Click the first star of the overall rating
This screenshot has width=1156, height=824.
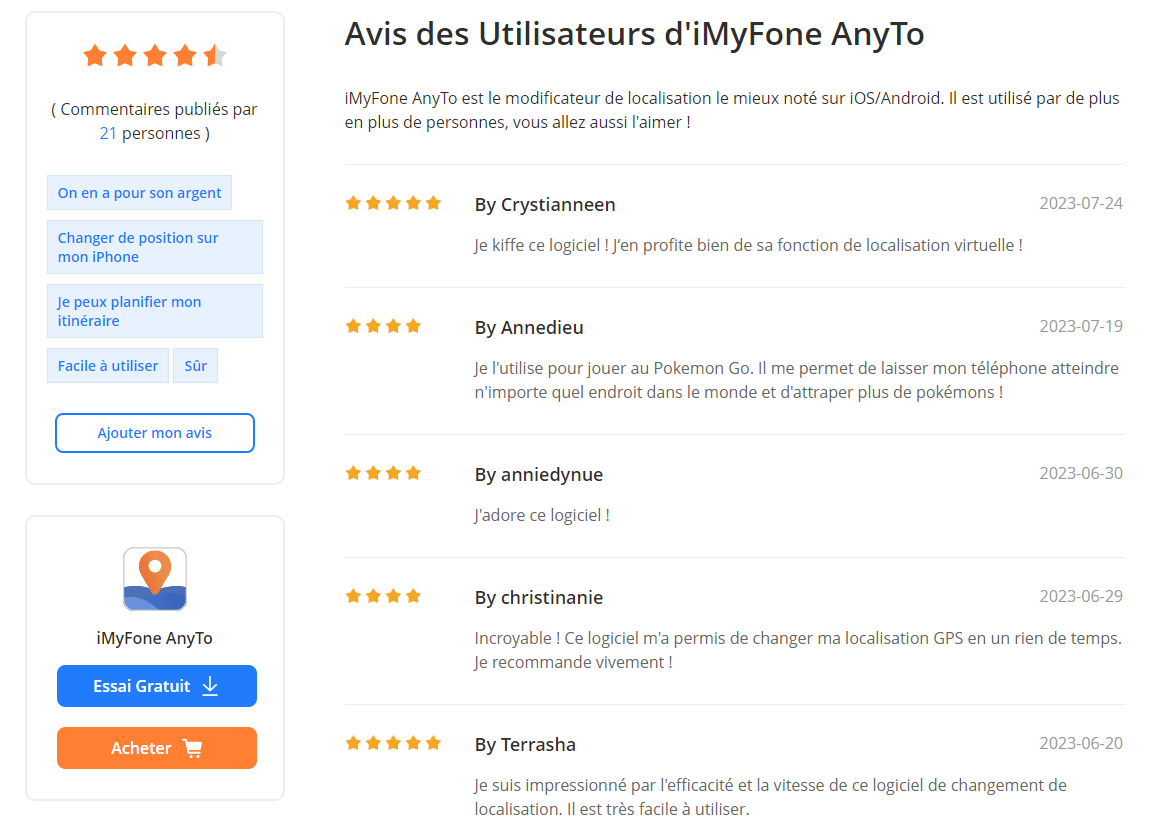pos(95,56)
